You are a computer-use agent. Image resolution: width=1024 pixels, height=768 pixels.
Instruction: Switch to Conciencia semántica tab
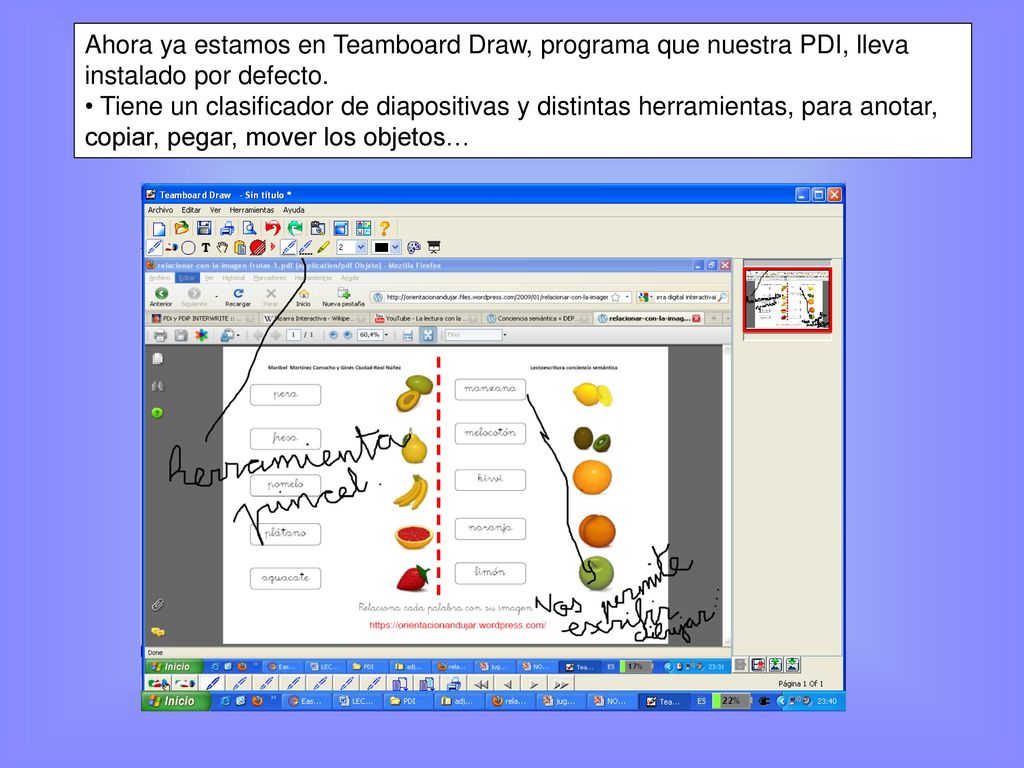(x=536, y=319)
